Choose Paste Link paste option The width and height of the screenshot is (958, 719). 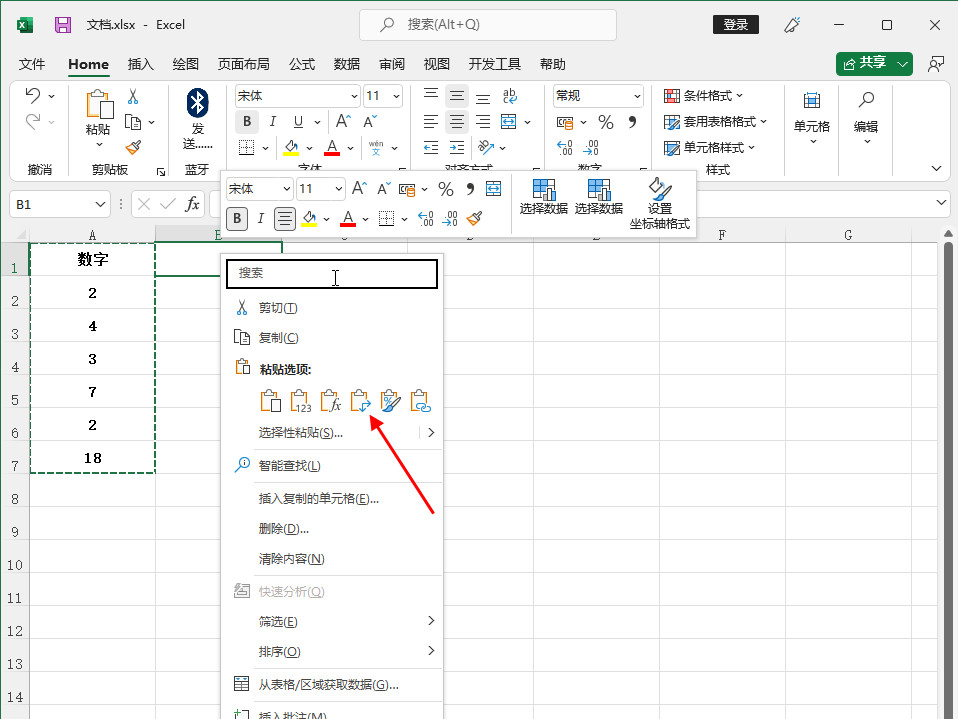click(420, 401)
